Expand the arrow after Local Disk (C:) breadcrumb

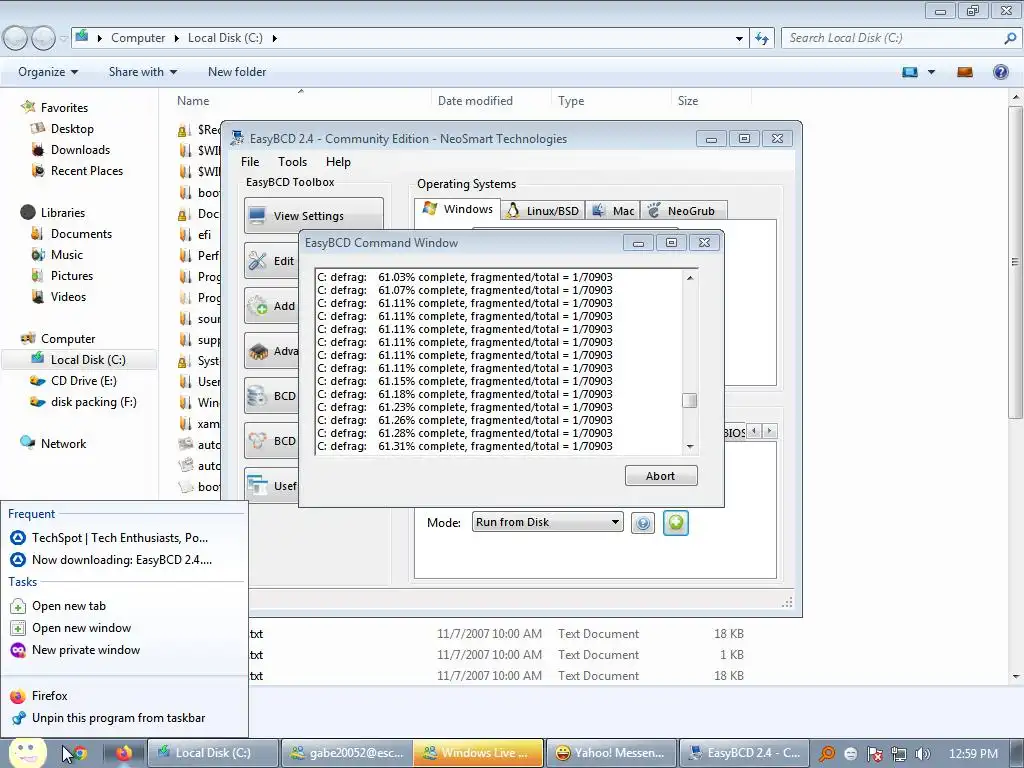click(274, 39)
